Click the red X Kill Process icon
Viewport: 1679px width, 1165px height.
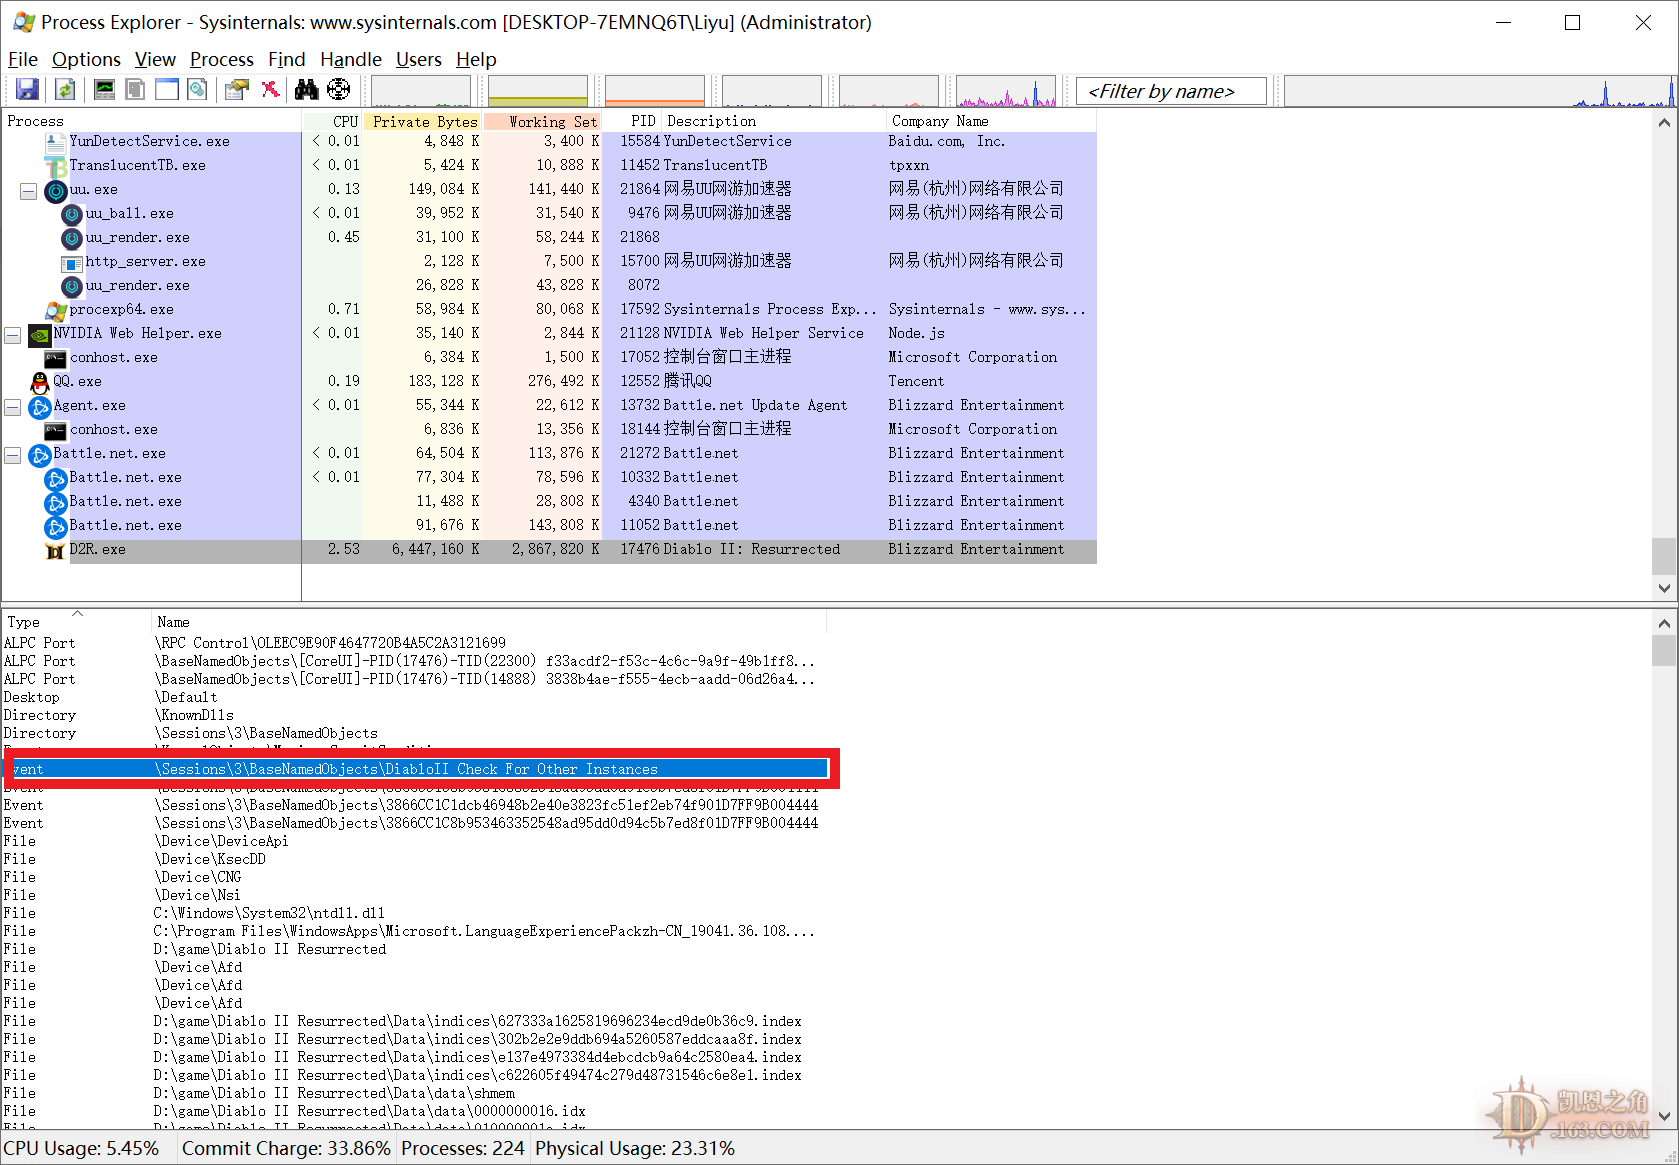(x=270, y=90)
